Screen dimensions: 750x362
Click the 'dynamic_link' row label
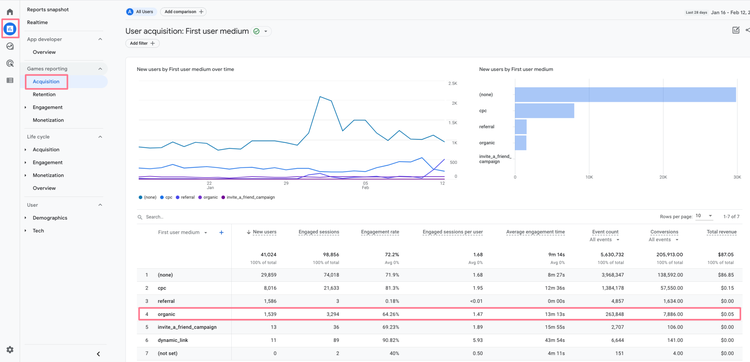pyautogui.click(x=172, y=340)
